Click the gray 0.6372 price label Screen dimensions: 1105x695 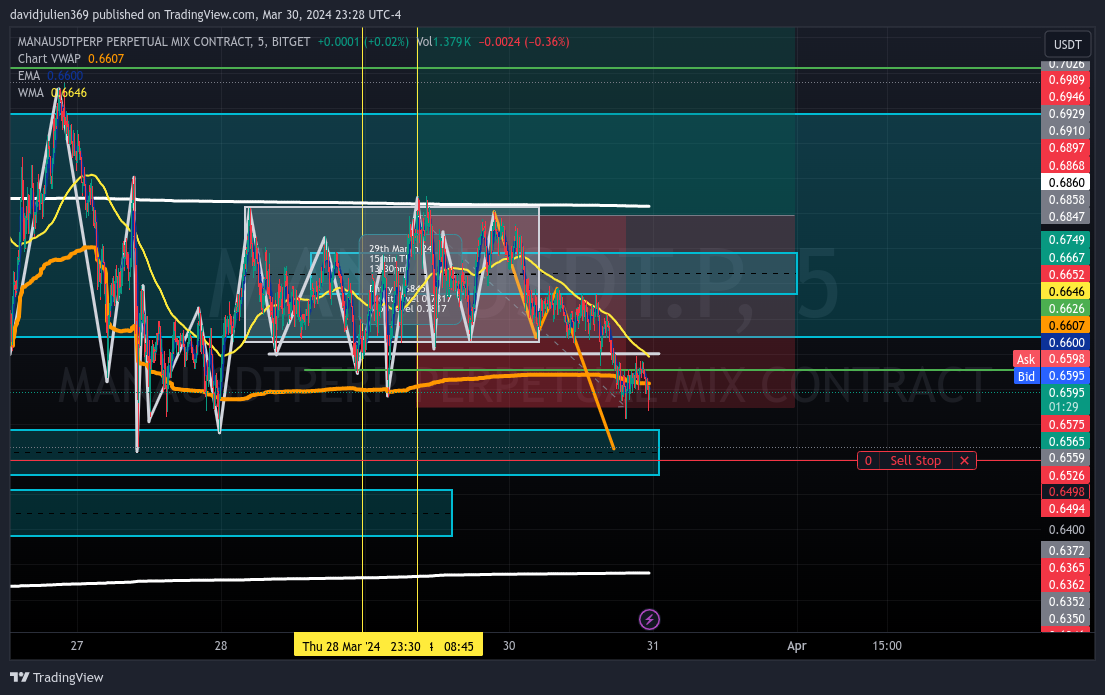coord(1066,550)
